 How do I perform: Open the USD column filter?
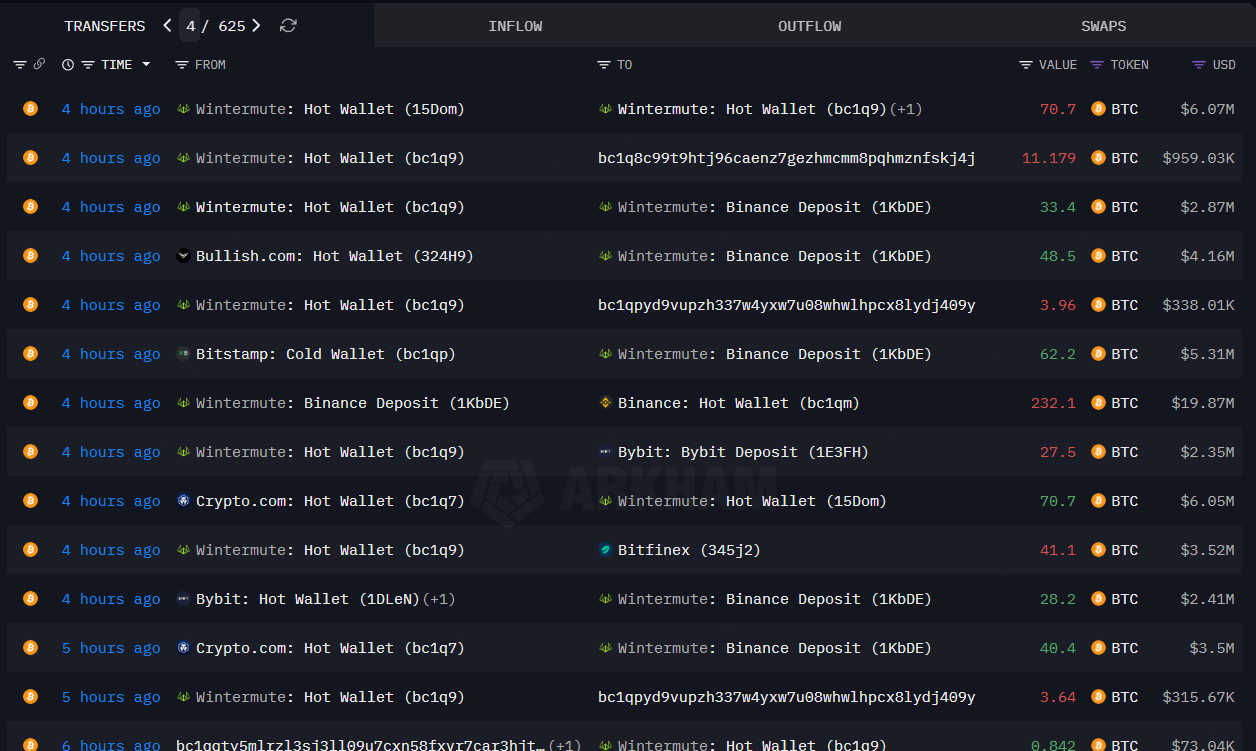click(1199, 65)
